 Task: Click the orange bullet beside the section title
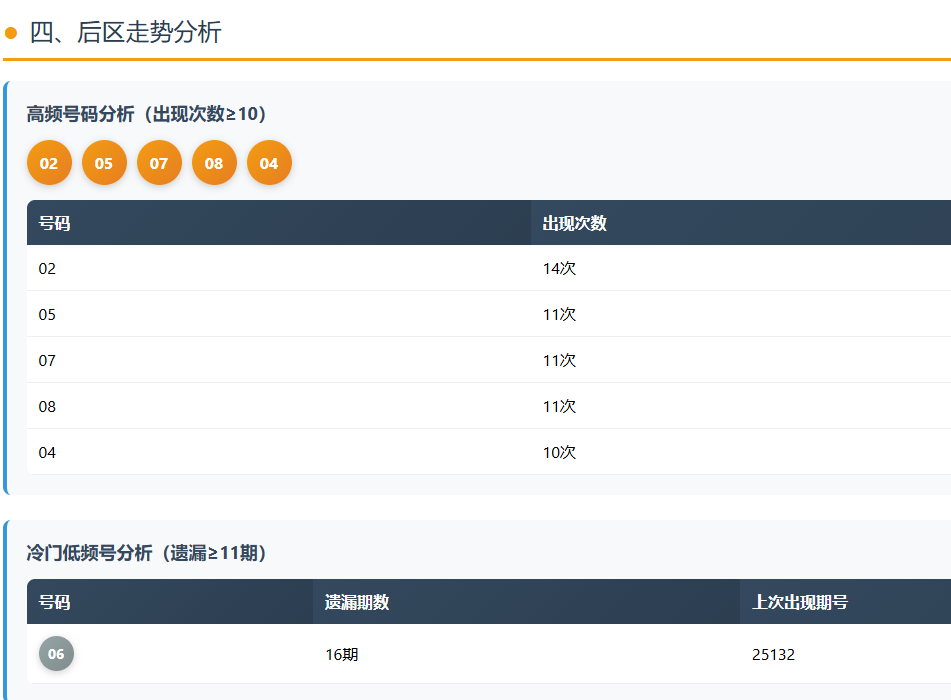point(11,33)
